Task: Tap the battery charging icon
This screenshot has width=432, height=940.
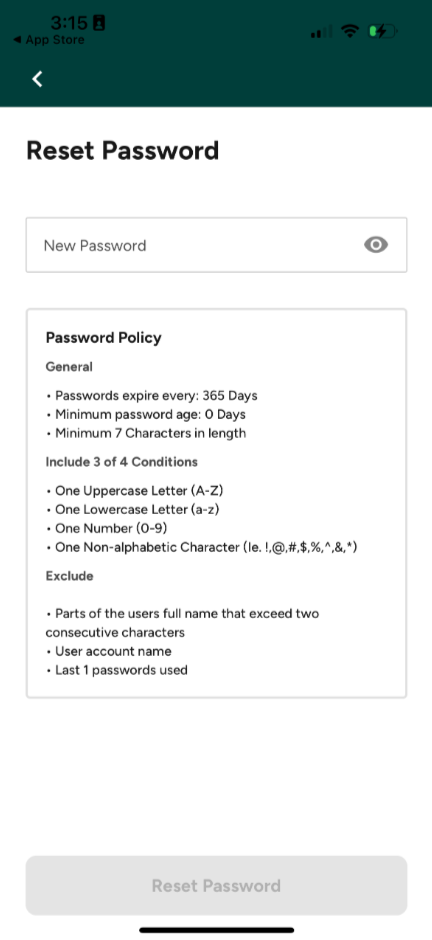Action: tap(382, 32)
